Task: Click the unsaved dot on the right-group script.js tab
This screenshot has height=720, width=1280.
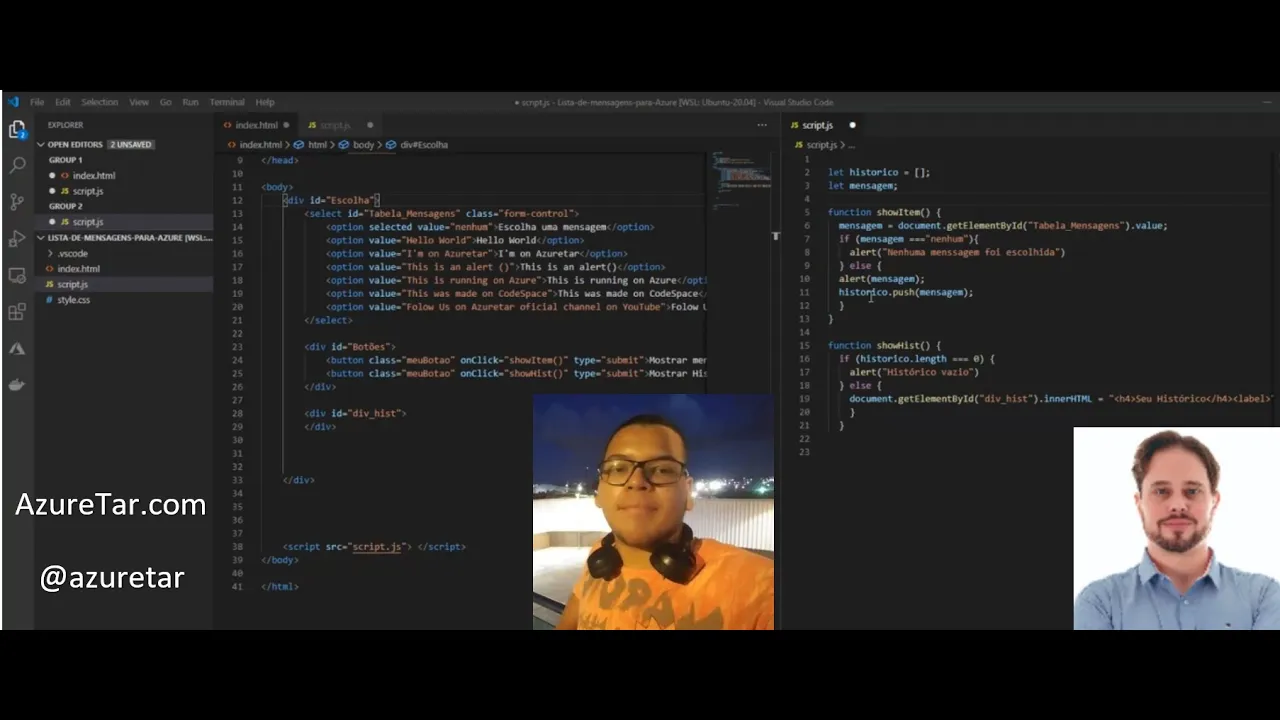Action: 852,125
